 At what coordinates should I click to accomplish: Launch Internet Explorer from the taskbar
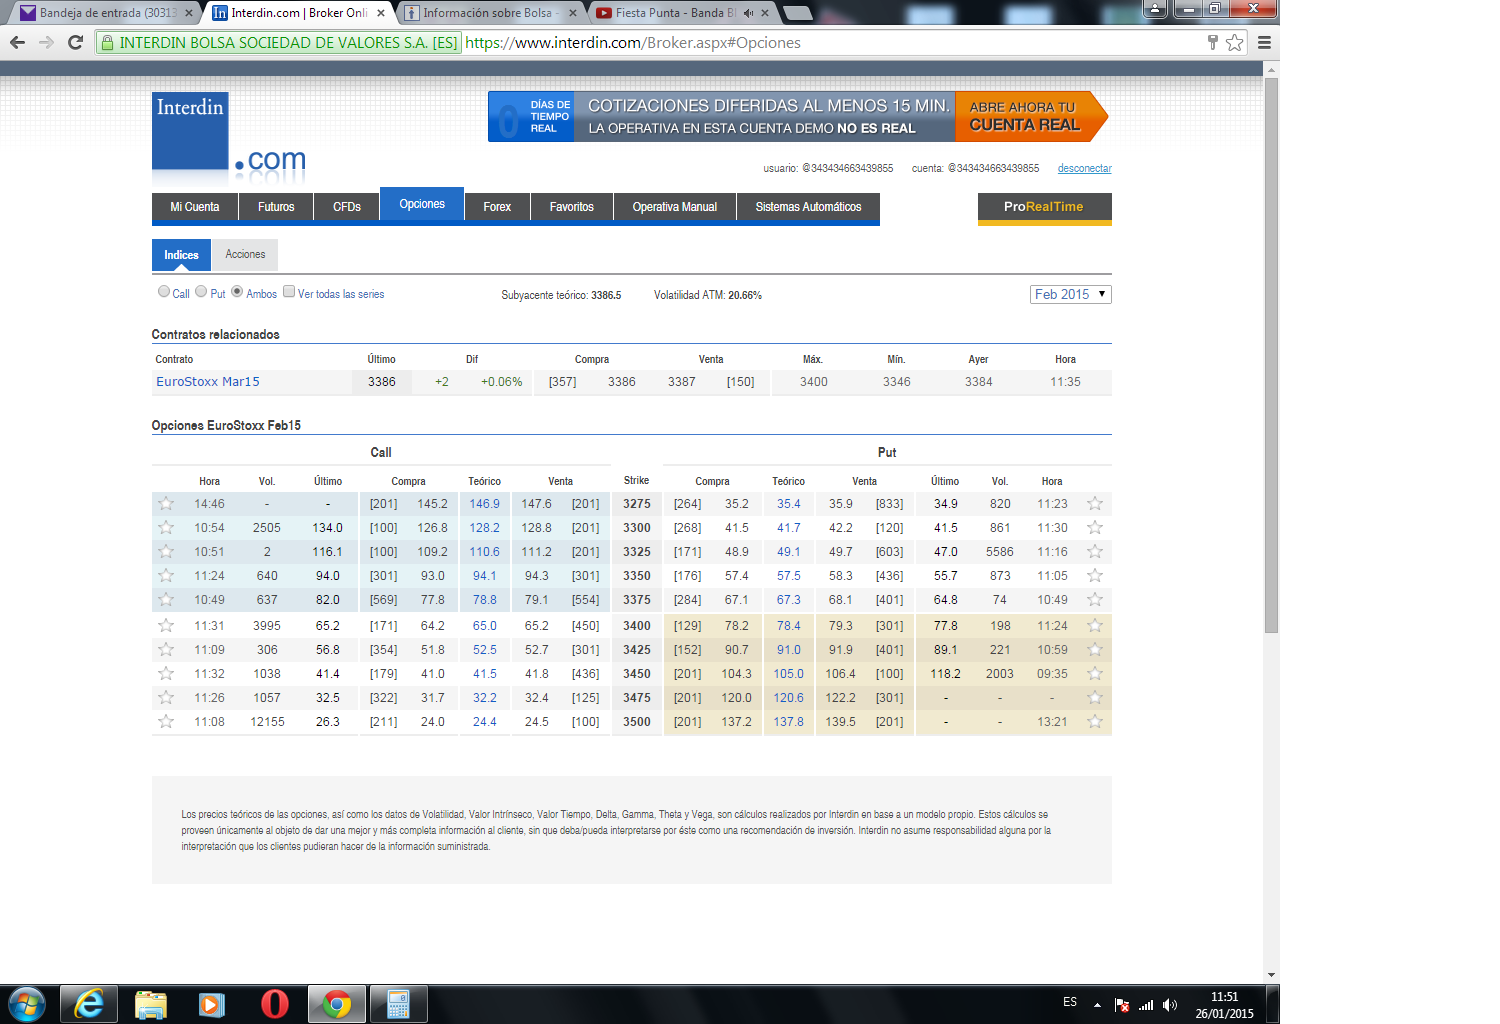pyautogui.click(x=89, y=1004)
